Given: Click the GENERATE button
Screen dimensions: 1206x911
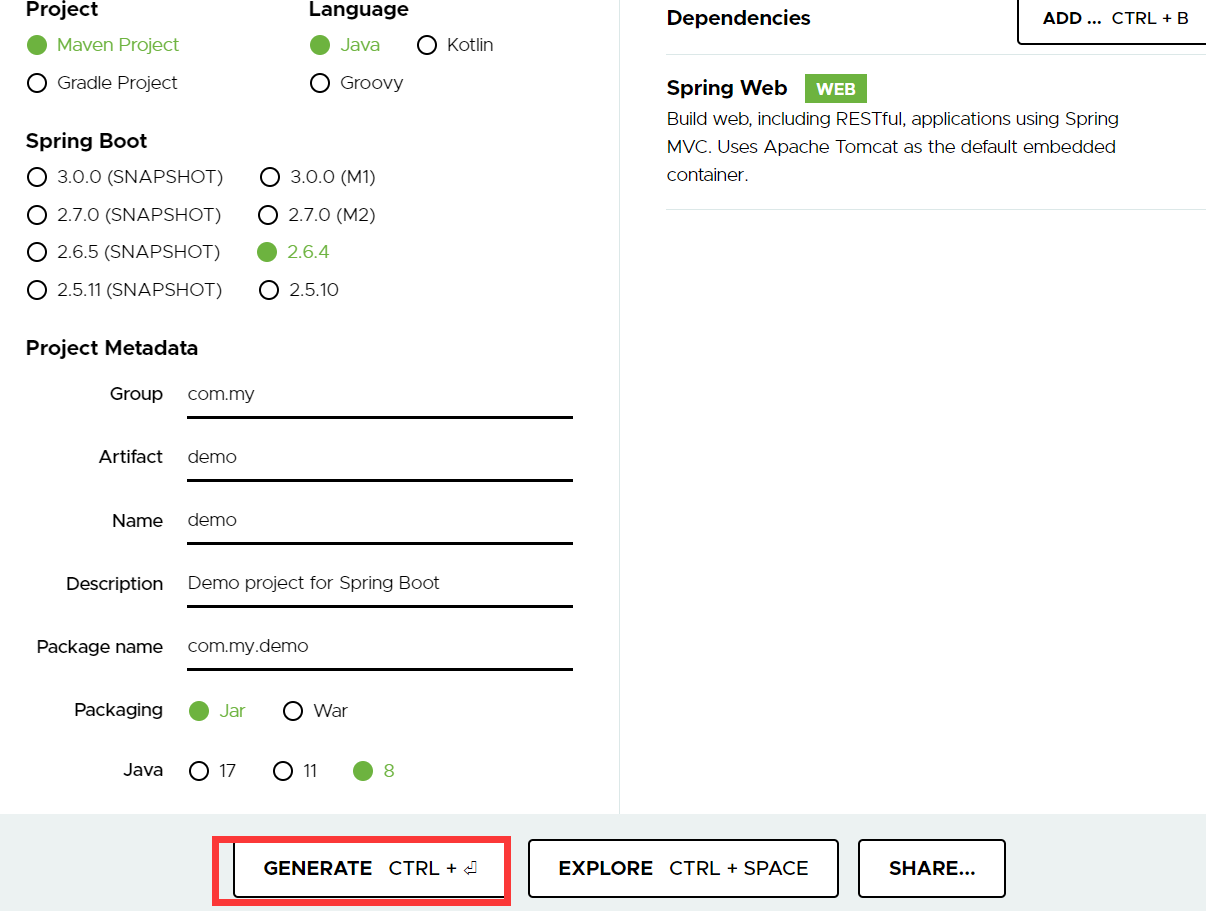Looking at the screenshot, I should click(x=369, y=869).
